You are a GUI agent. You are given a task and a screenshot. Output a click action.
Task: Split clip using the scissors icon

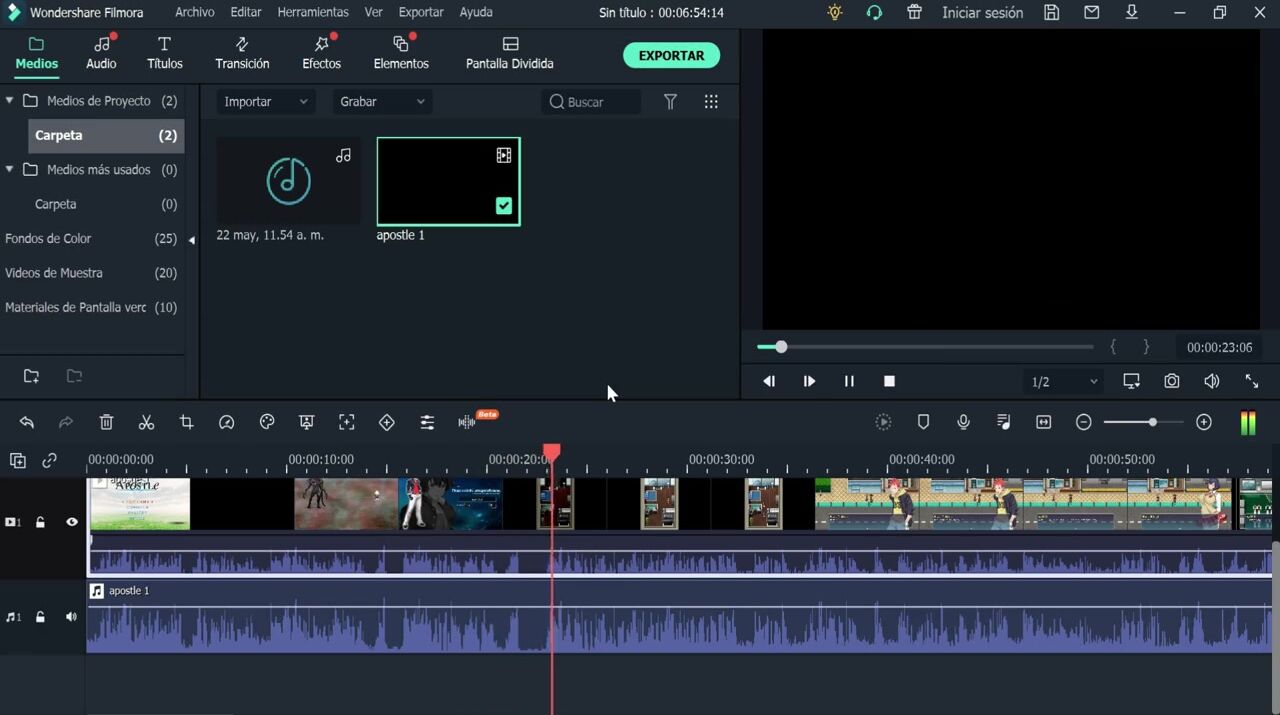146,423
